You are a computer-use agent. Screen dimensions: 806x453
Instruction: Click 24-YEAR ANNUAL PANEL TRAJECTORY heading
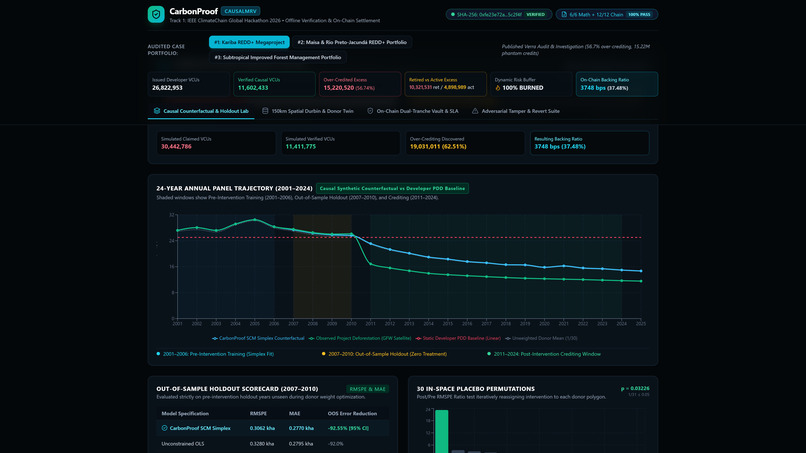coord(234,188)
